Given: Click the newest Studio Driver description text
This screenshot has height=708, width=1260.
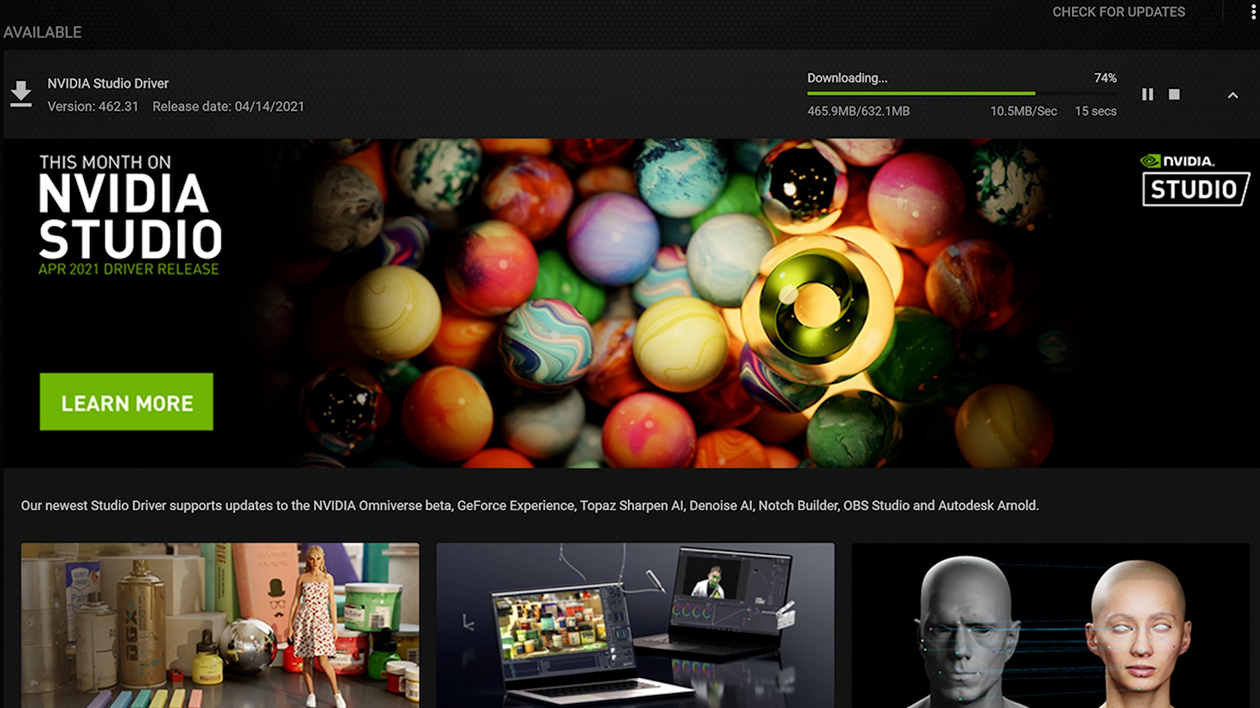Looking at the screenshot, I should (x=530, y=506).
